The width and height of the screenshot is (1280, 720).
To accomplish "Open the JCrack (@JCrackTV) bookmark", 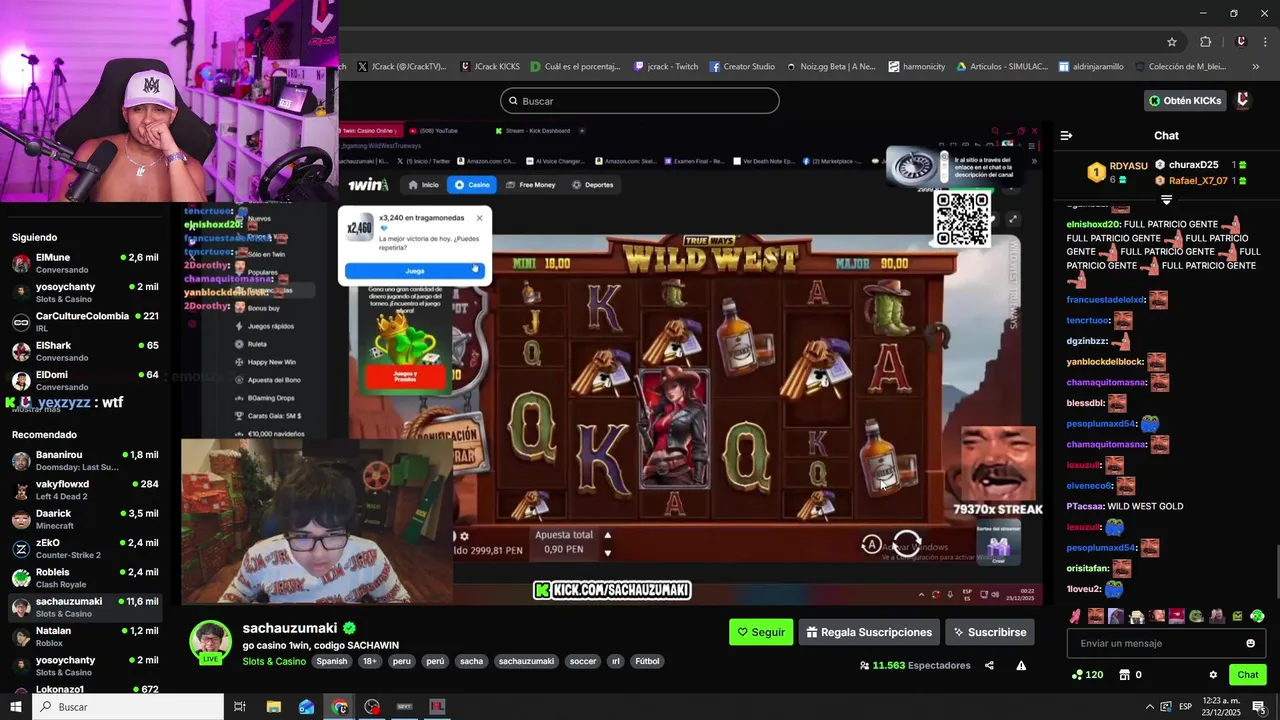I will click(x=401, y=67).
